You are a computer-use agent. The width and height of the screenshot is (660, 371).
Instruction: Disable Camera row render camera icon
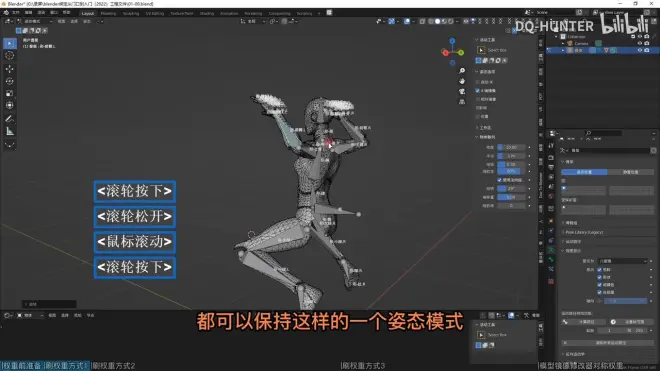pos(647,43)
